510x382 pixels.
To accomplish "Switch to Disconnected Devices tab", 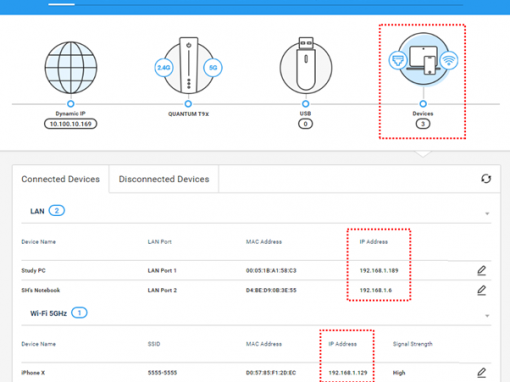I will 164,179.
